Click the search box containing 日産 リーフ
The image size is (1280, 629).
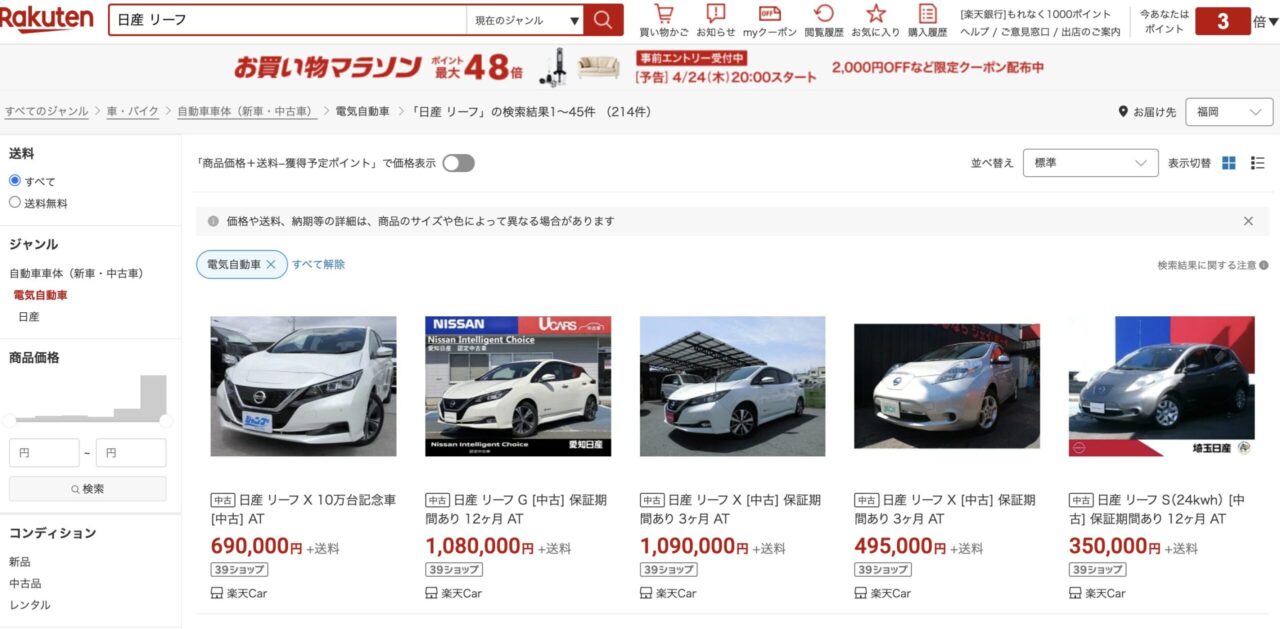pyautogui.click(x=287, y=20)
